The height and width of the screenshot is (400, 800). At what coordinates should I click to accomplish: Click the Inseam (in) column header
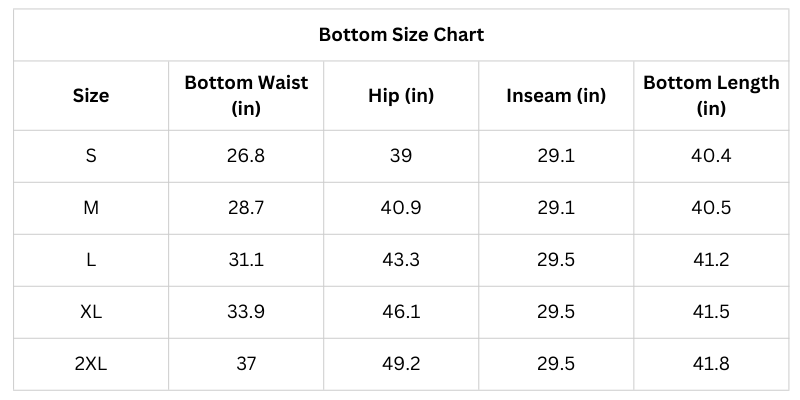tap(556, 96)
